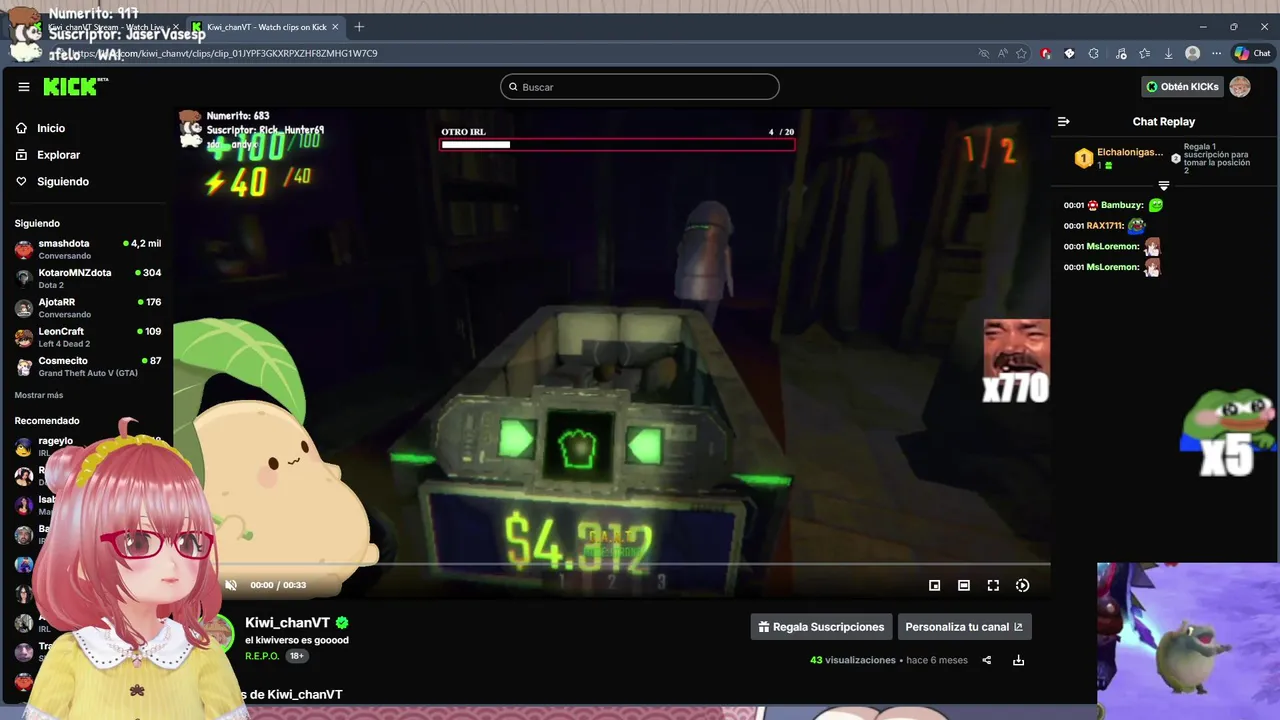Click the Obtén KICKs button
This screenshot has height=720, width=1280.
click(x=1182, y=87)
